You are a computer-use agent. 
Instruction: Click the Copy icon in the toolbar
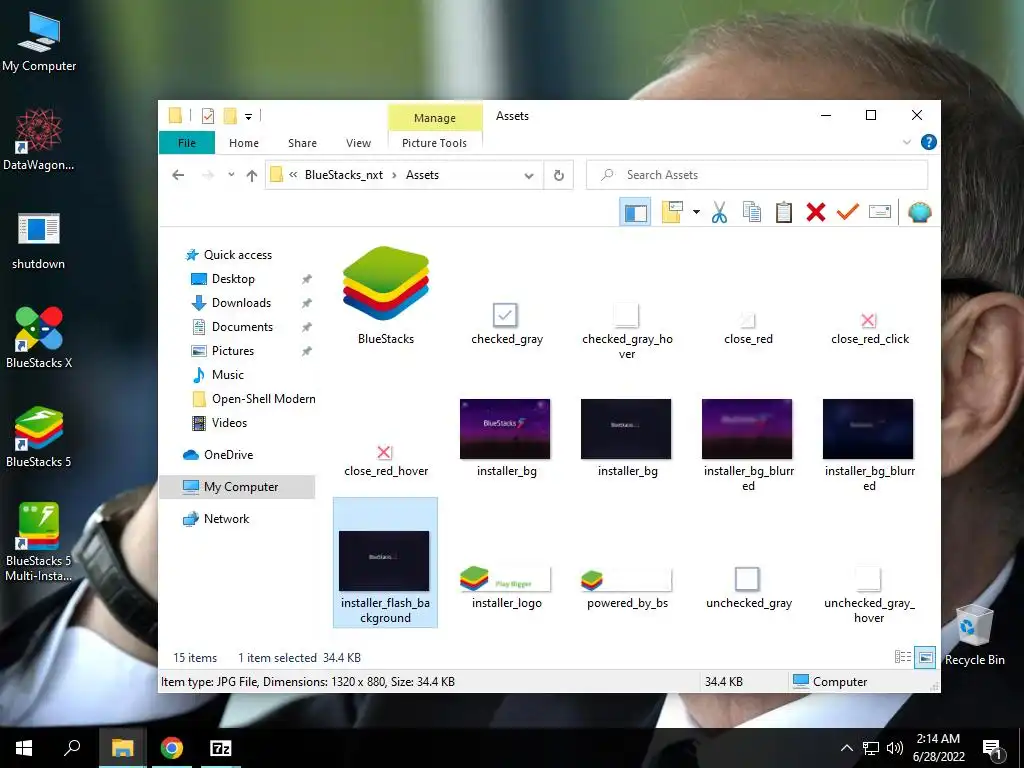tap(752, 212)
